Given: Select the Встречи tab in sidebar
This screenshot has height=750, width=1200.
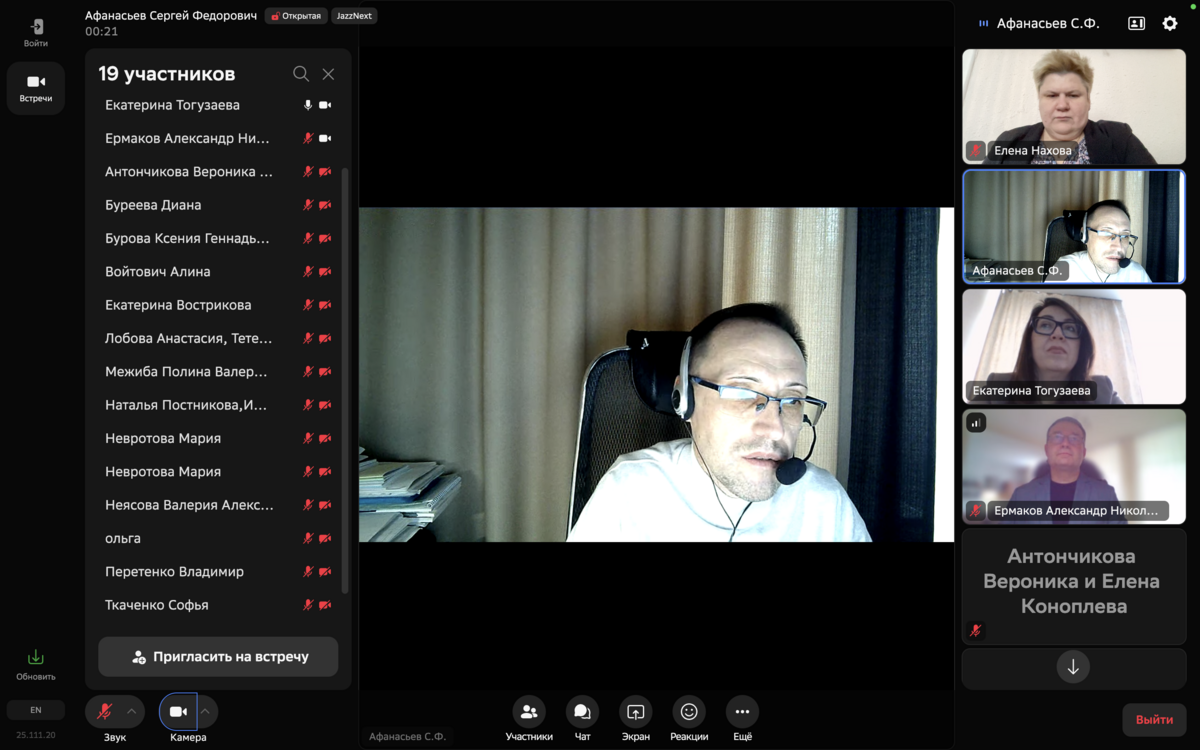Looking at the screenshot, I should (x=36, y=88).
